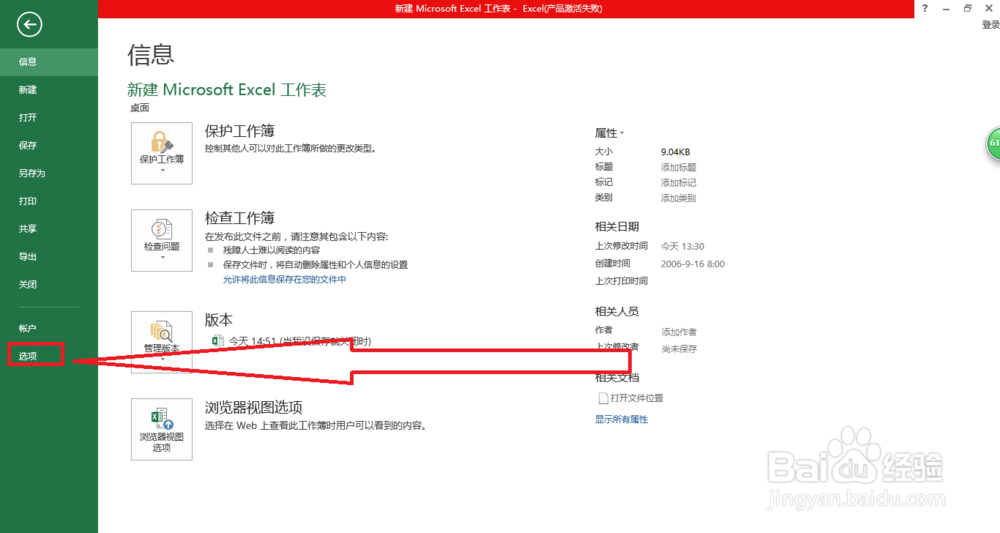Open the 信息 tab in sidebar

[x=49, y=62]
